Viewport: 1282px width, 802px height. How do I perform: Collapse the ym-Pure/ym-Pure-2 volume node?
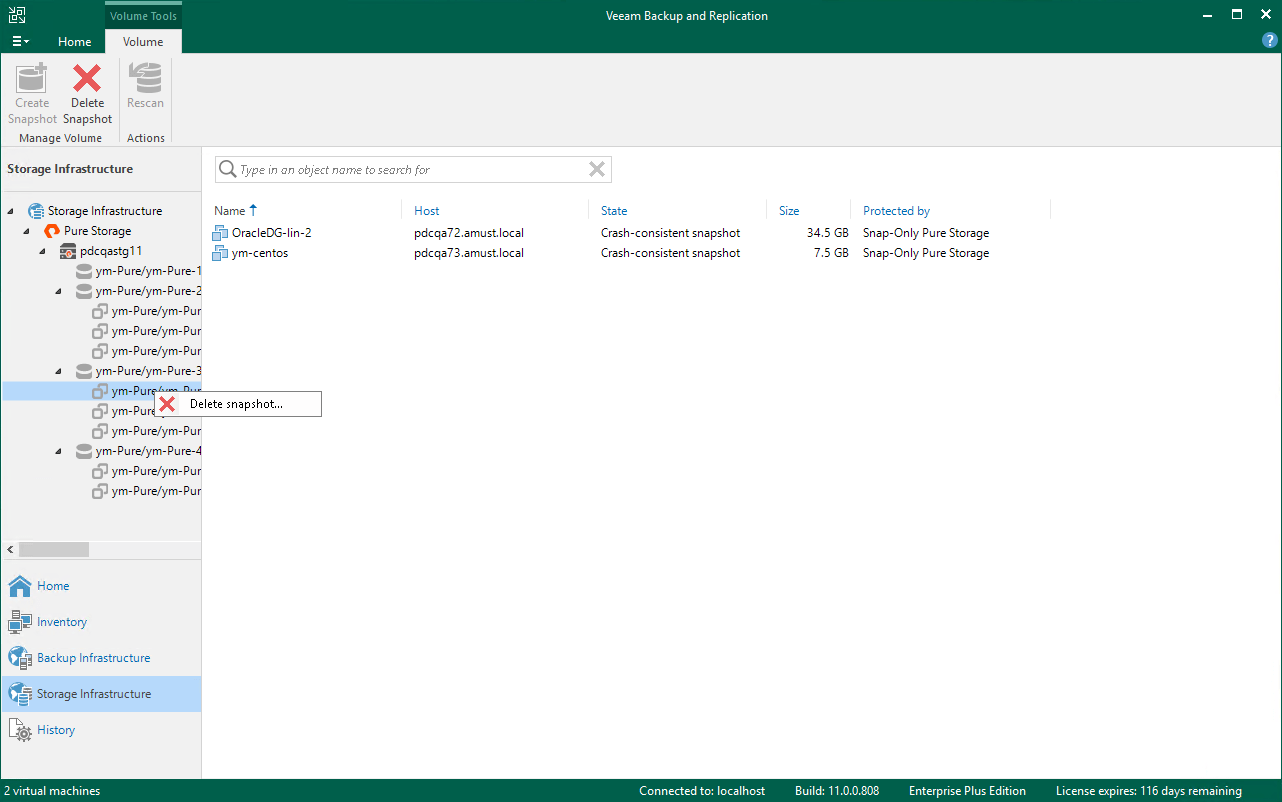click(56, 290)
